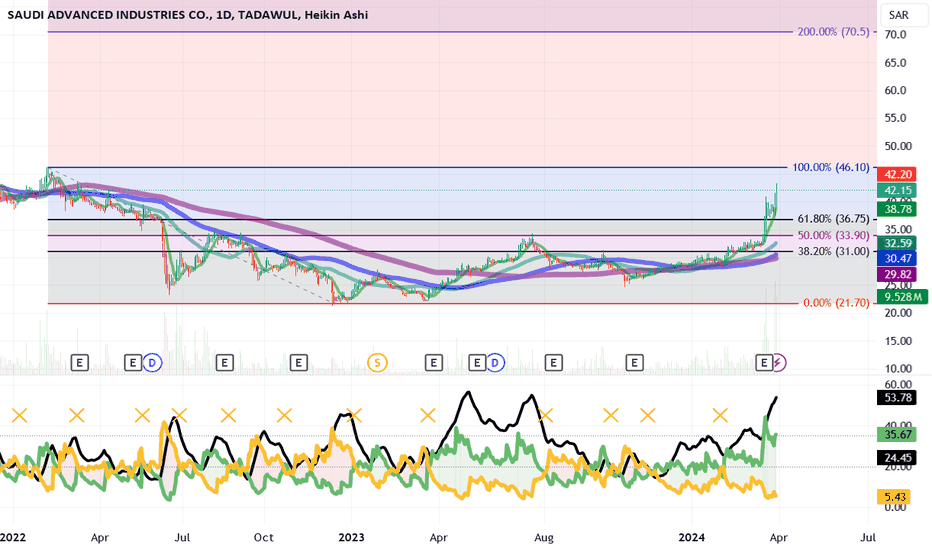Click the earnings E marker just before Apr 2023

[433, 362]
